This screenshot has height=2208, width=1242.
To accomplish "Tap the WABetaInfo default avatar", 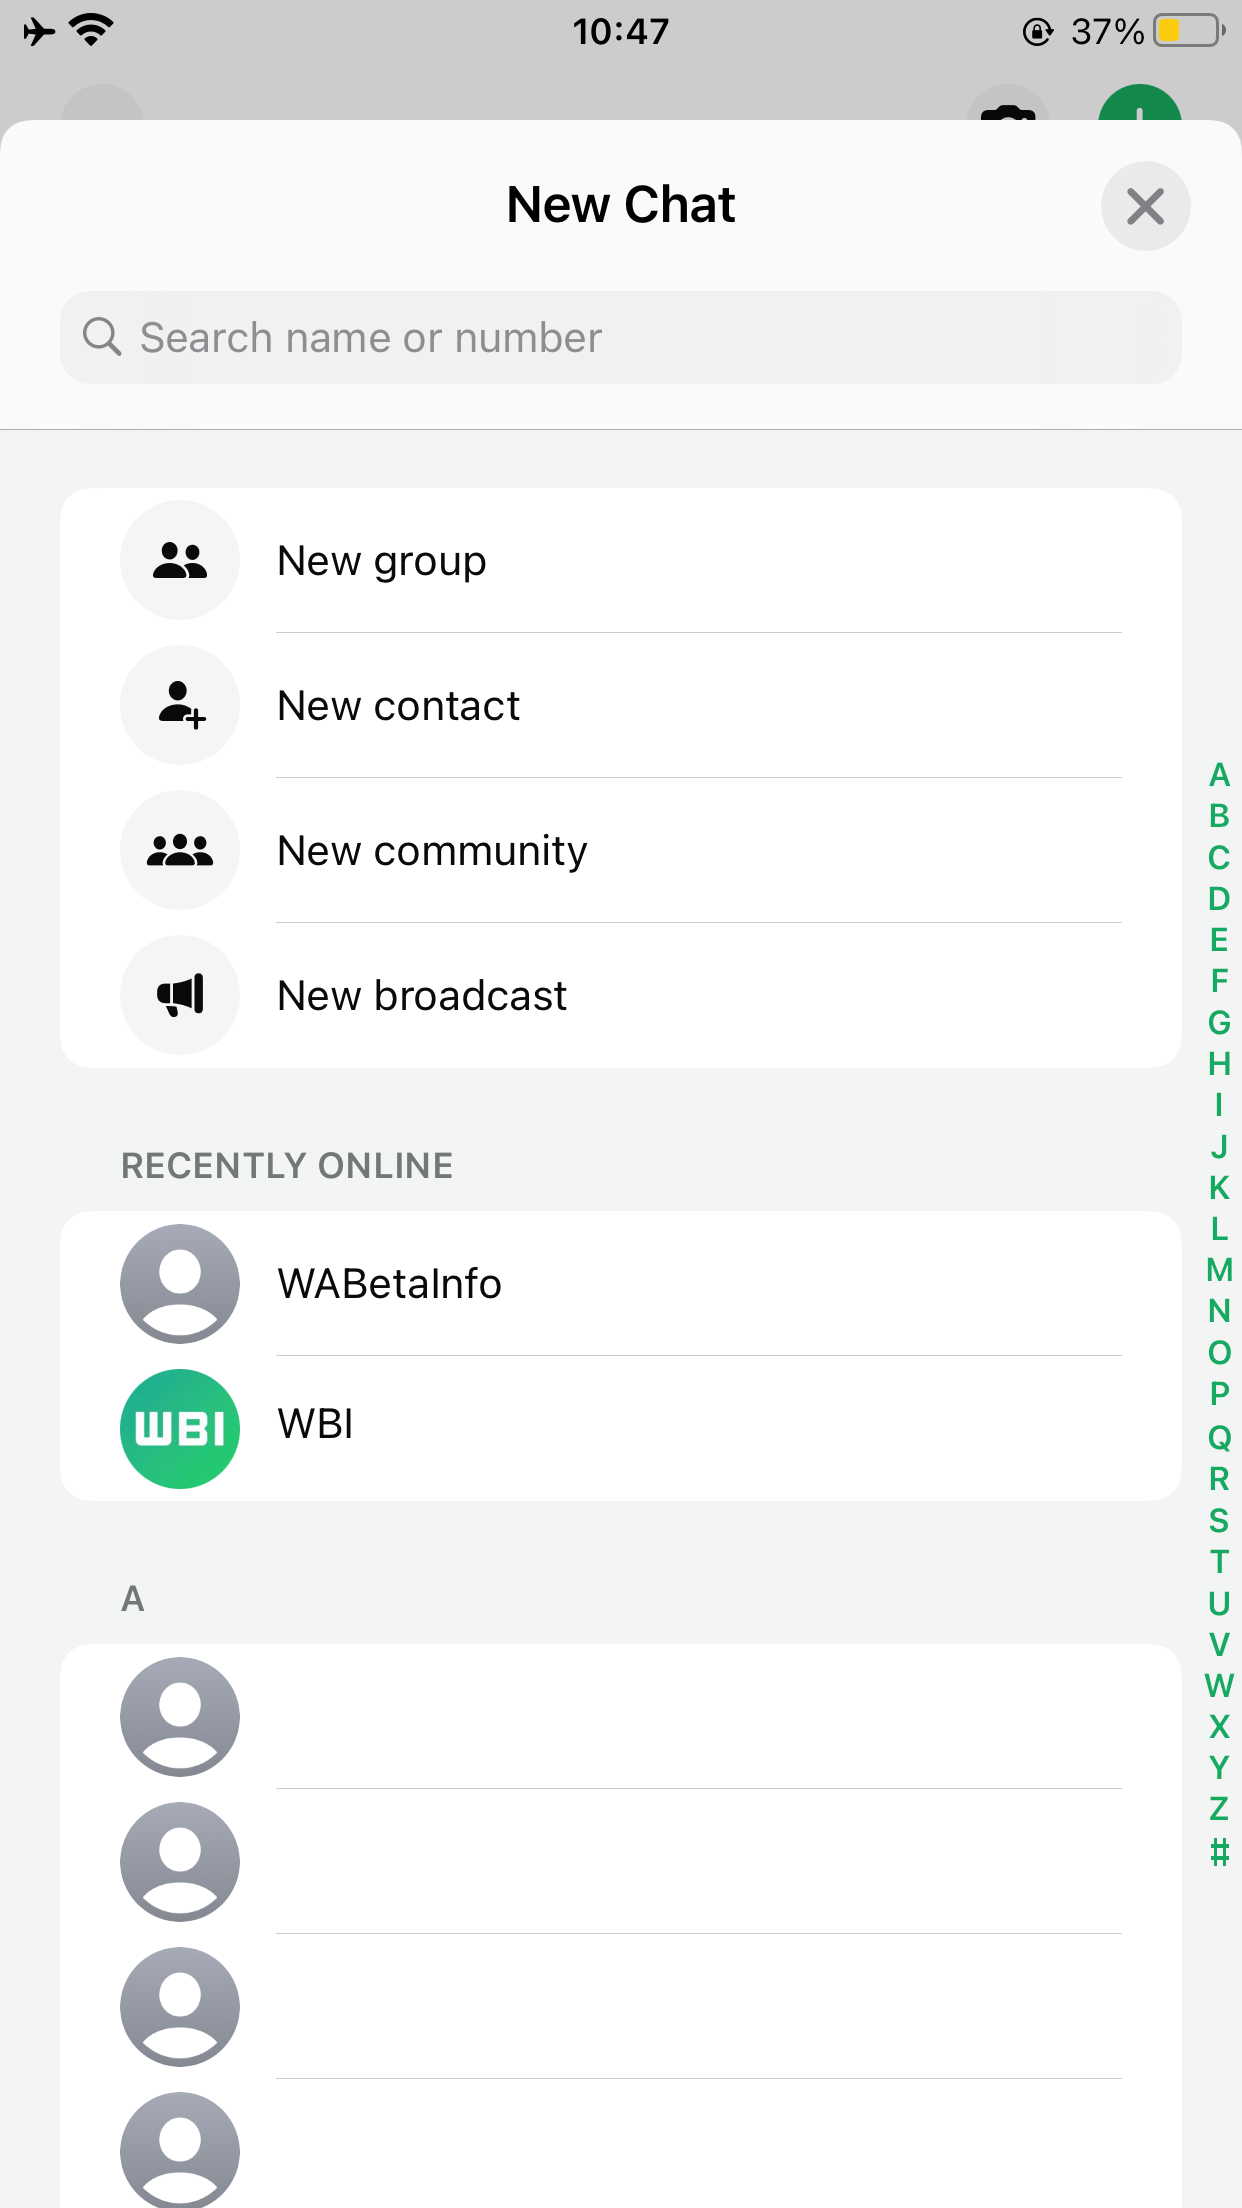I will pos(180,1283).
